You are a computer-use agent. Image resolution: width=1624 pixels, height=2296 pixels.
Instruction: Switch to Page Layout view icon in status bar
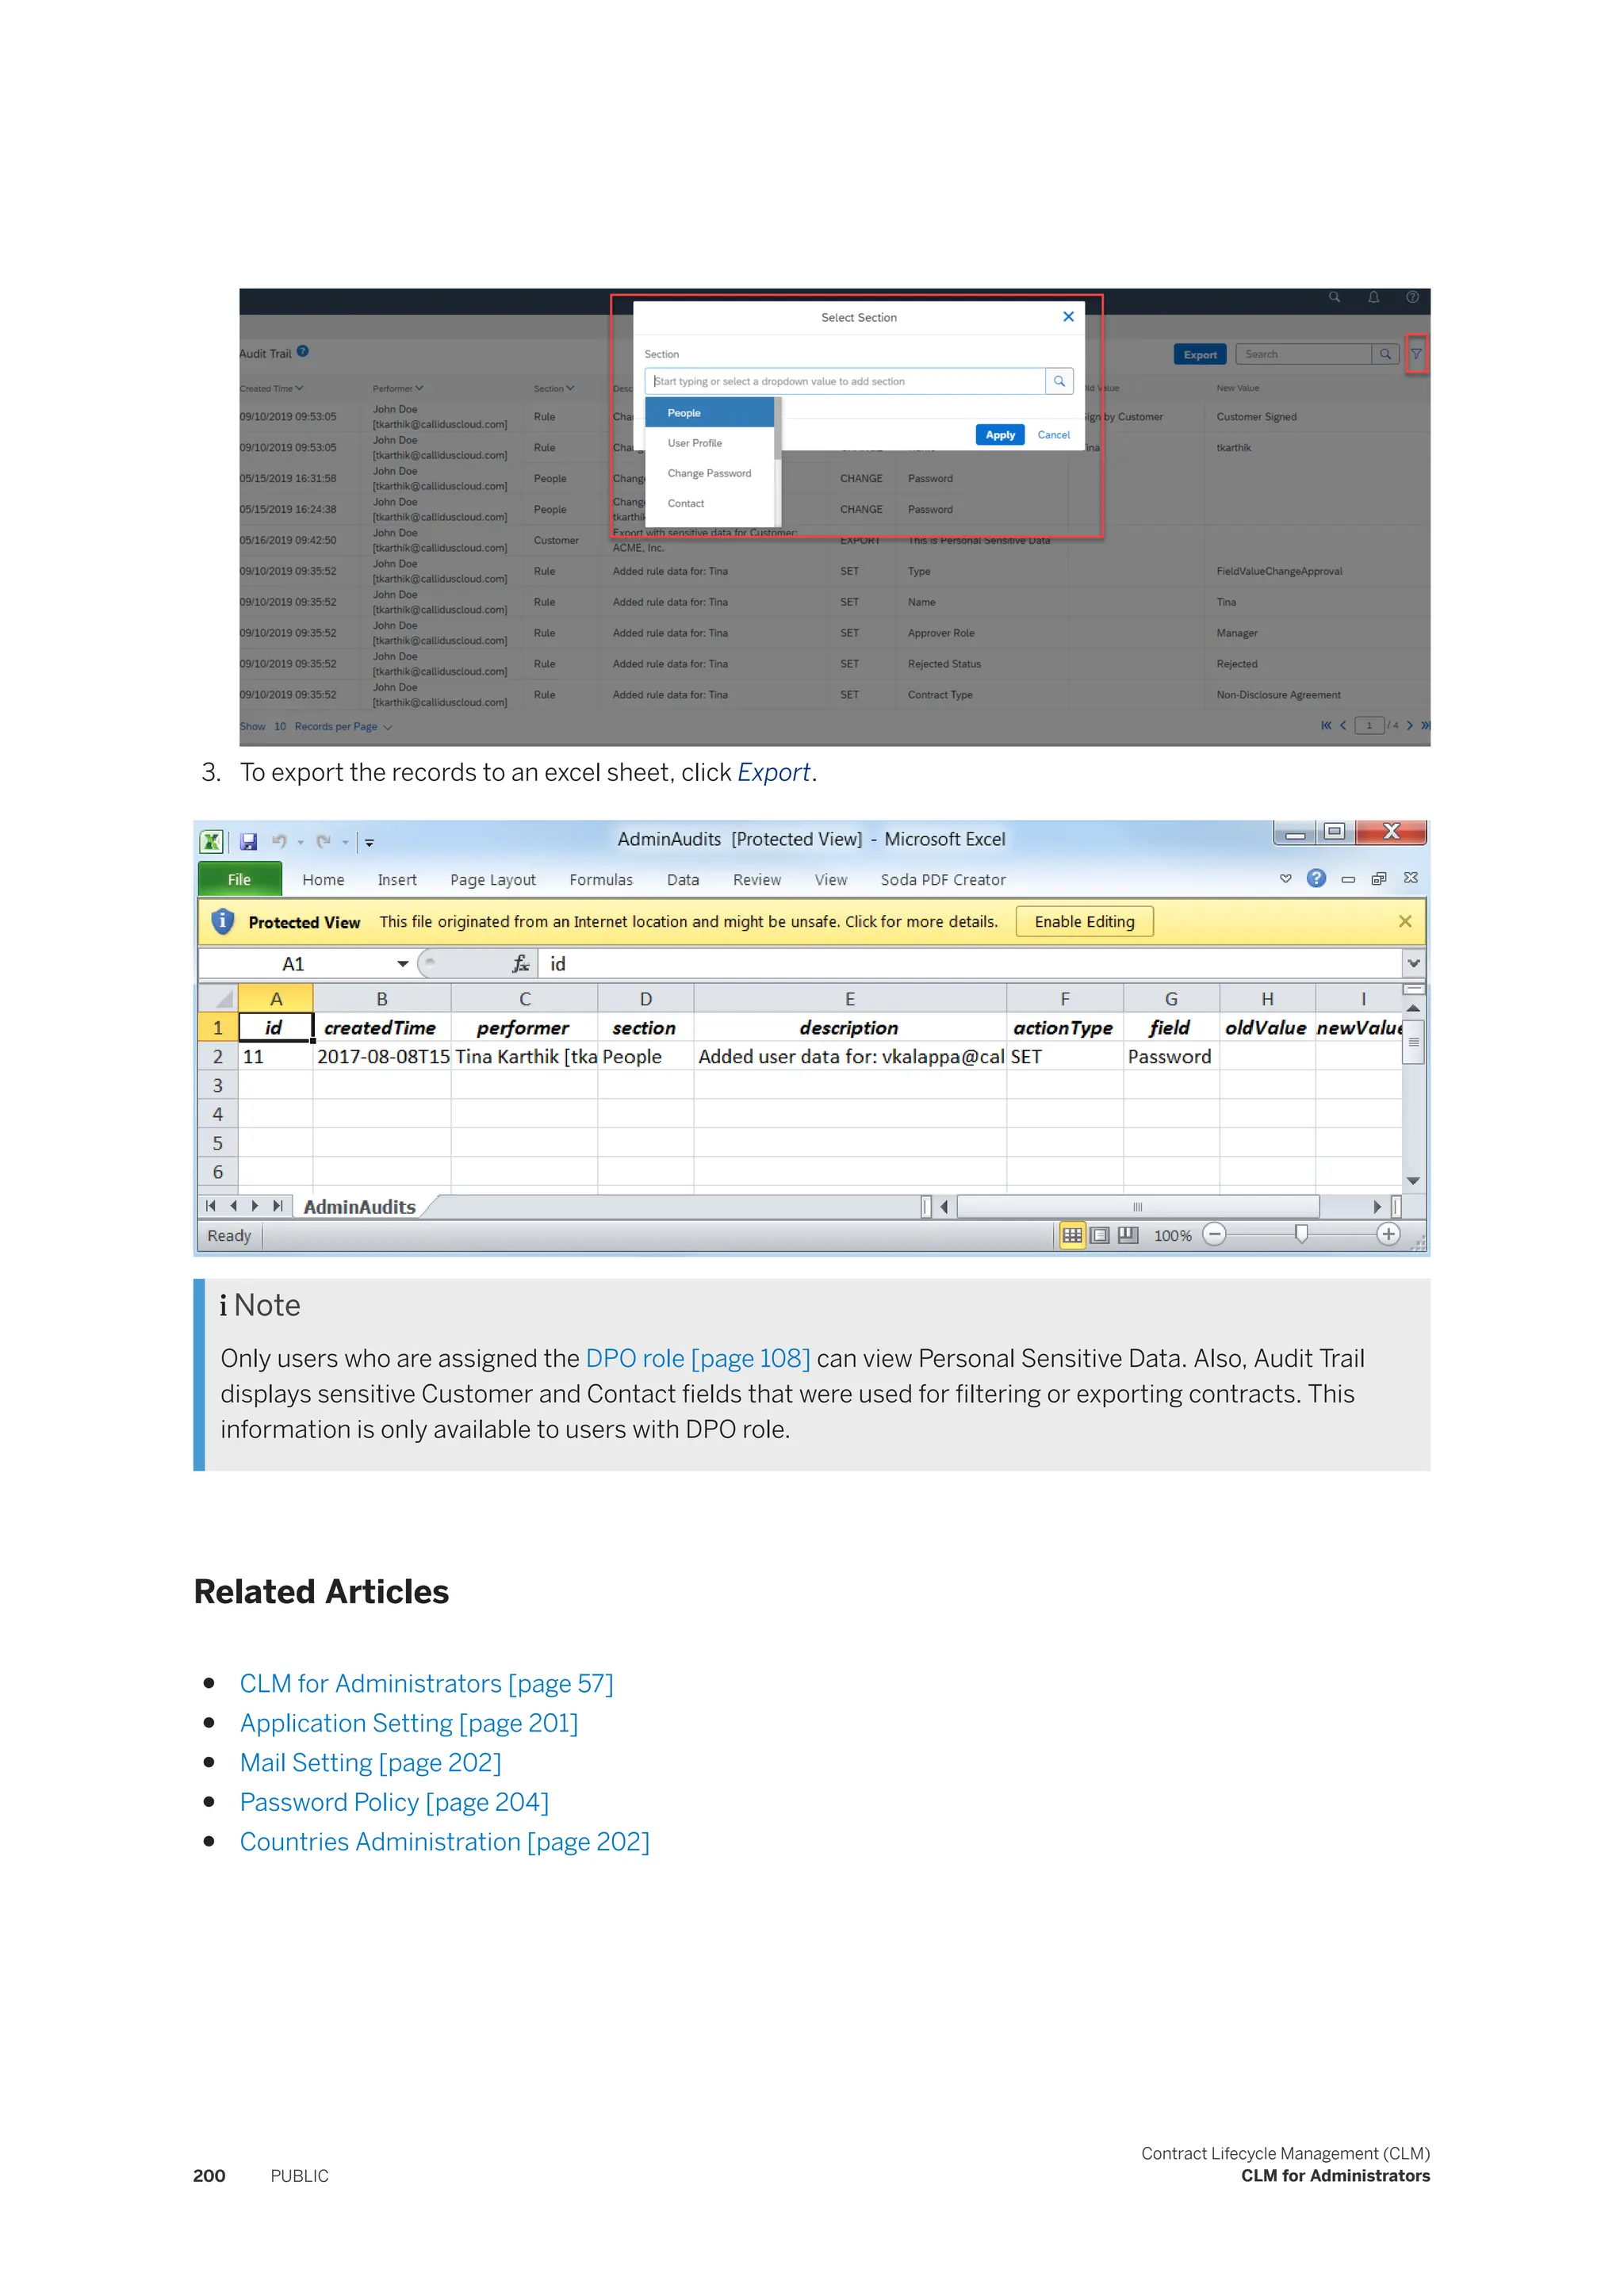(1100, 1235)
